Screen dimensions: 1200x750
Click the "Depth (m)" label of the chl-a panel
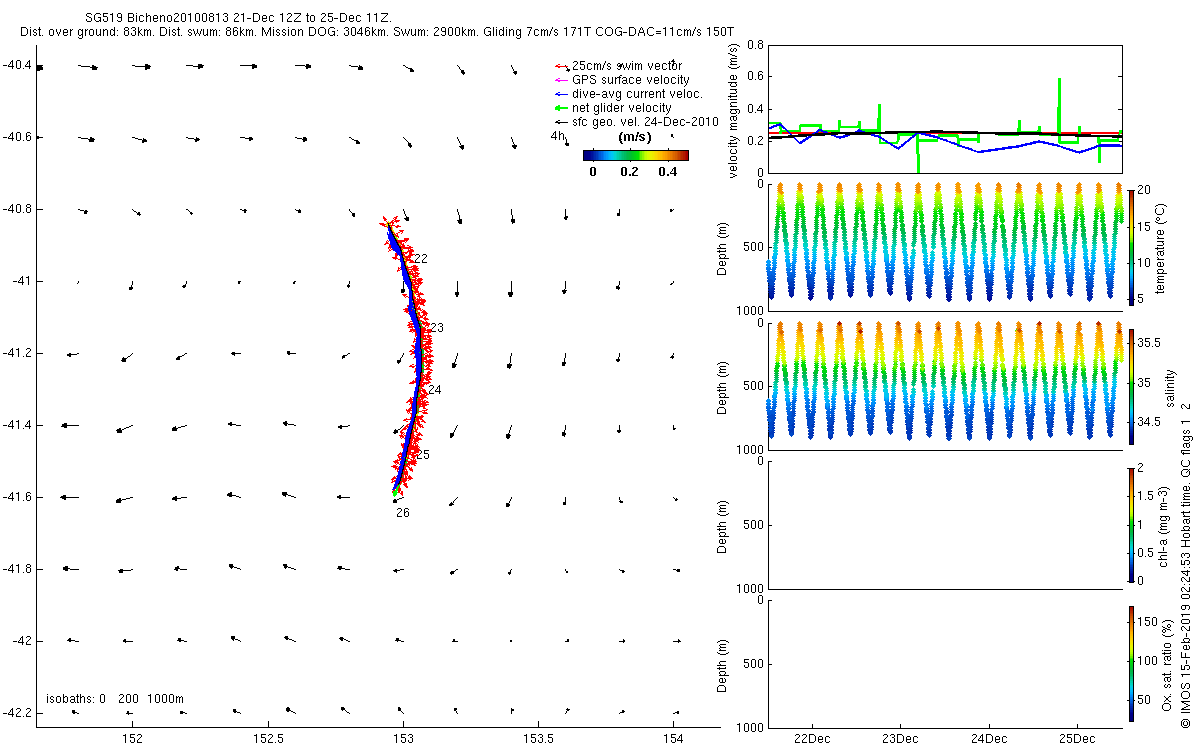tap(723, 524)
